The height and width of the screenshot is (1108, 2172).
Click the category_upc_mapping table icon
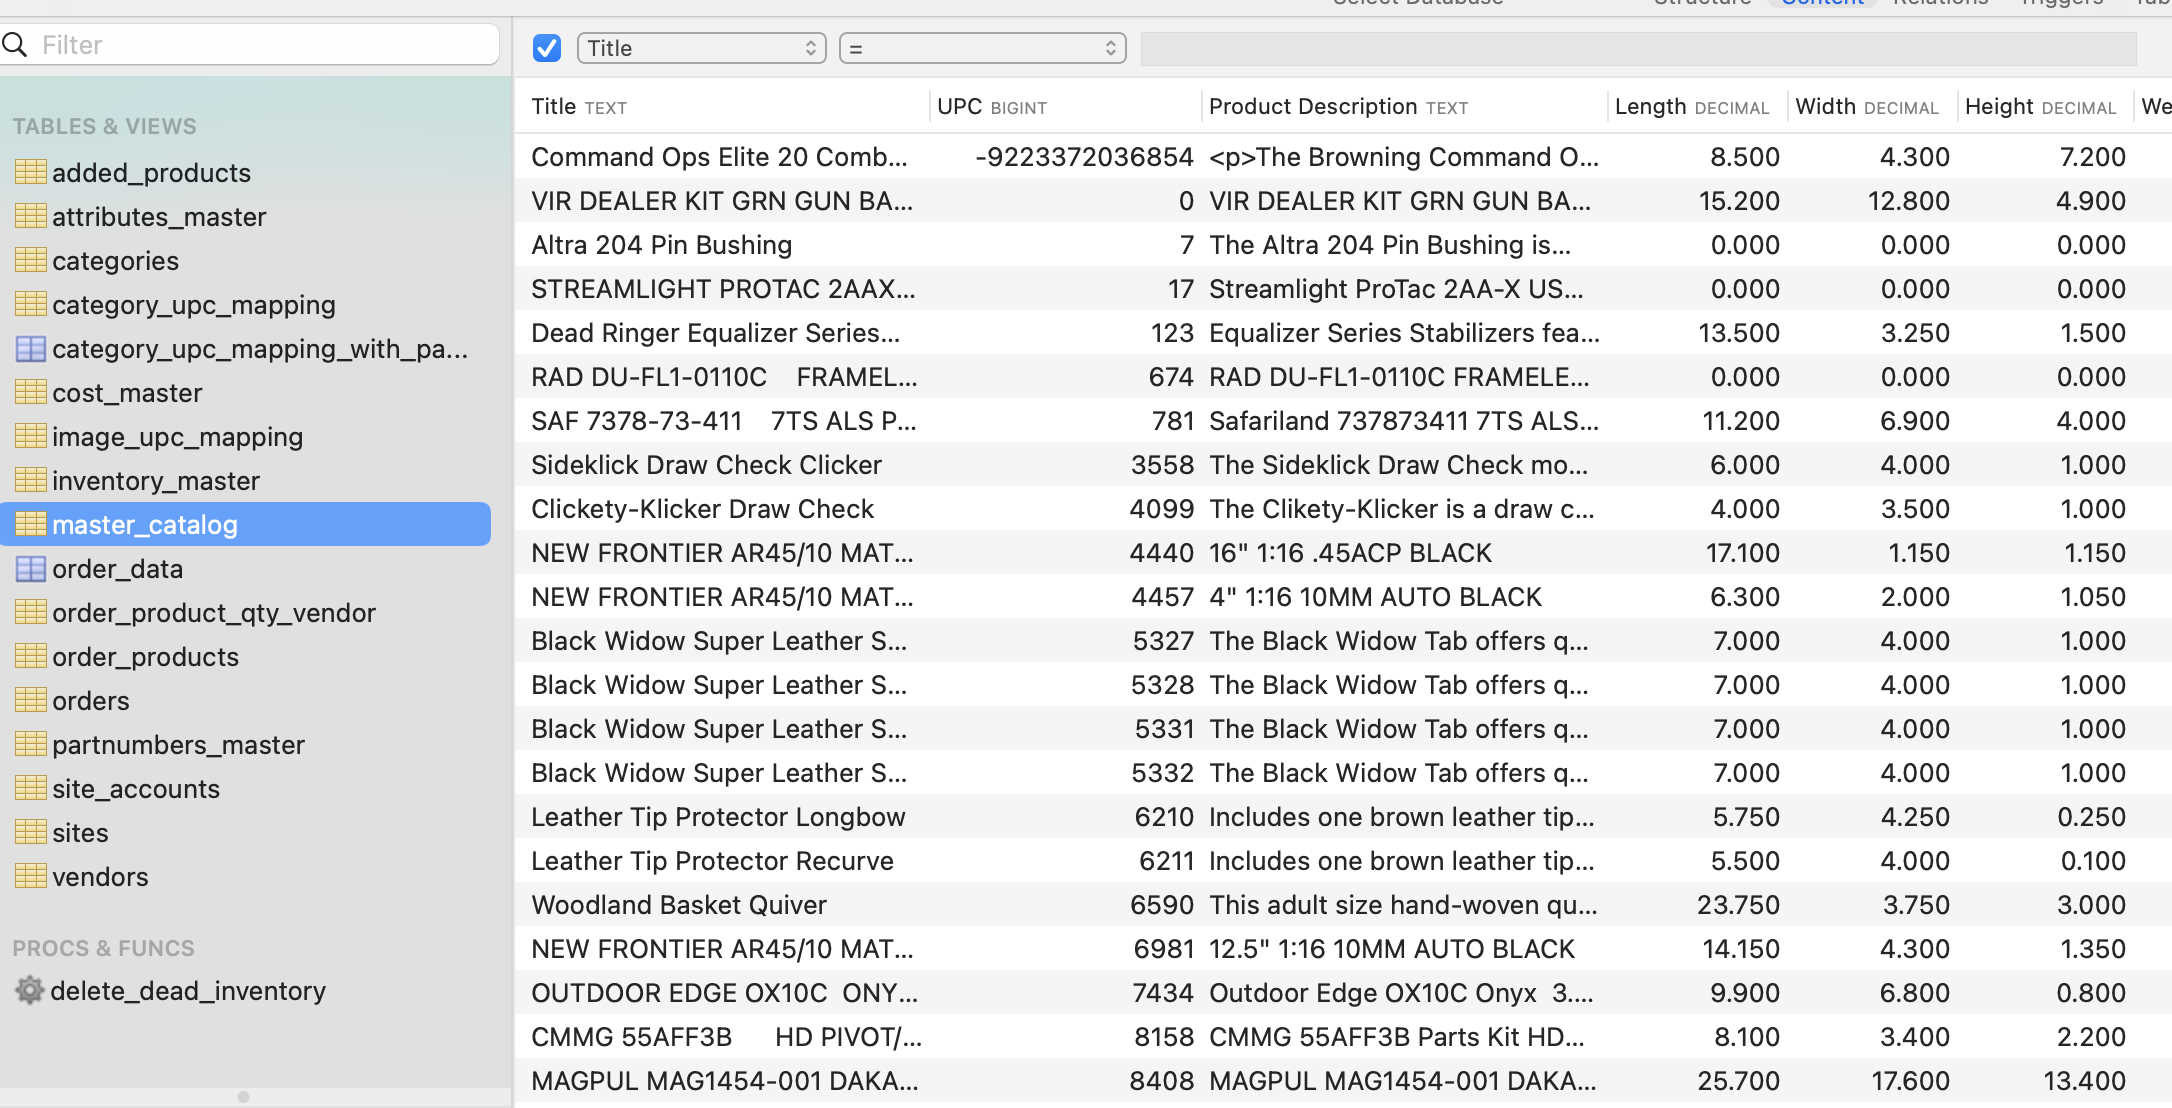[x=30, y=304]
